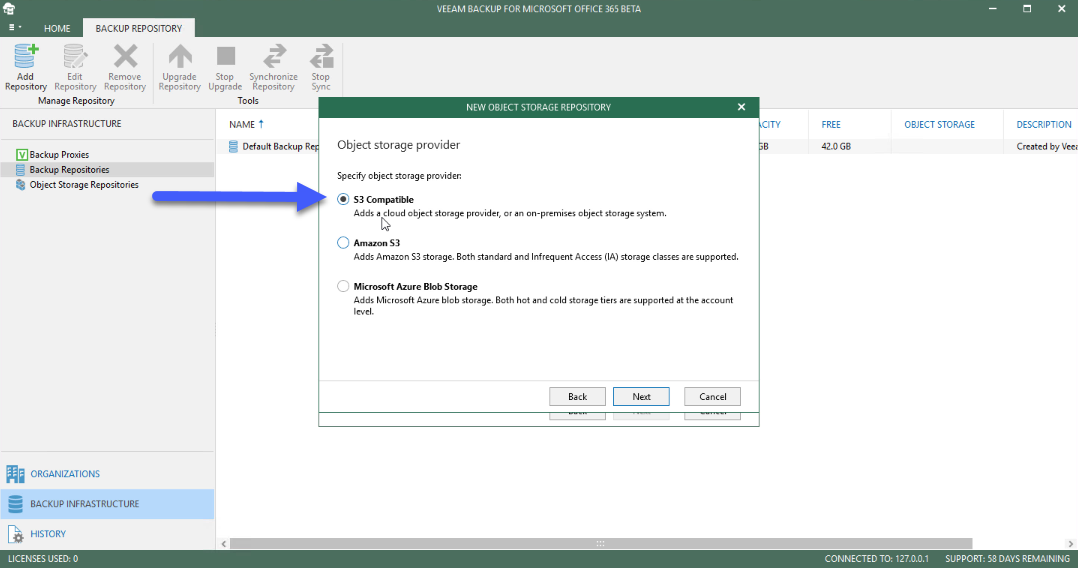Click the Next button in the wizard
1078x568 pixels.
641,397
